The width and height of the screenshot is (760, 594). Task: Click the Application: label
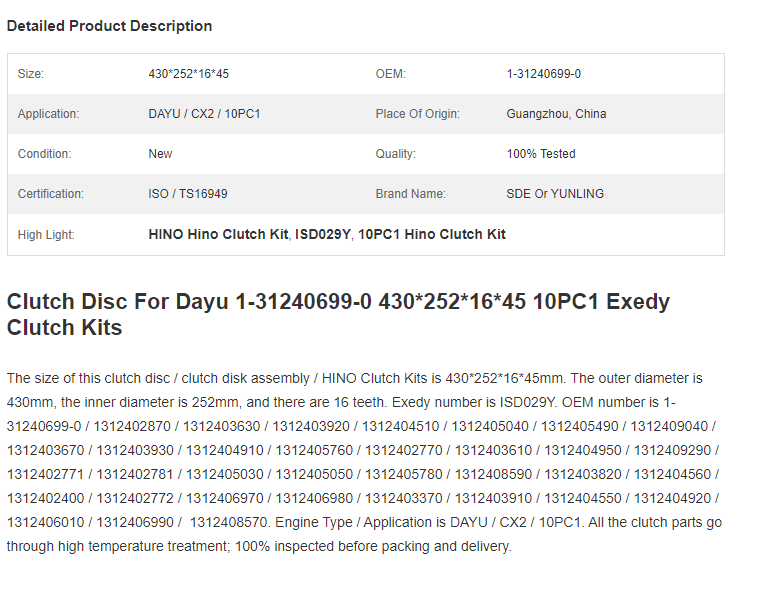pos(48,114)
